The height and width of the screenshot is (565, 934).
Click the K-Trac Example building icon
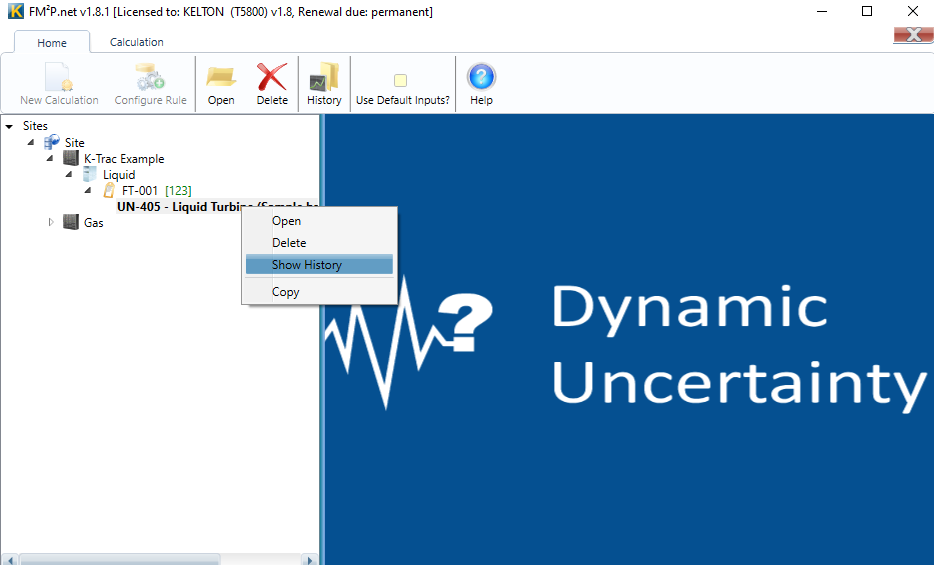click(x=71, y=158)
